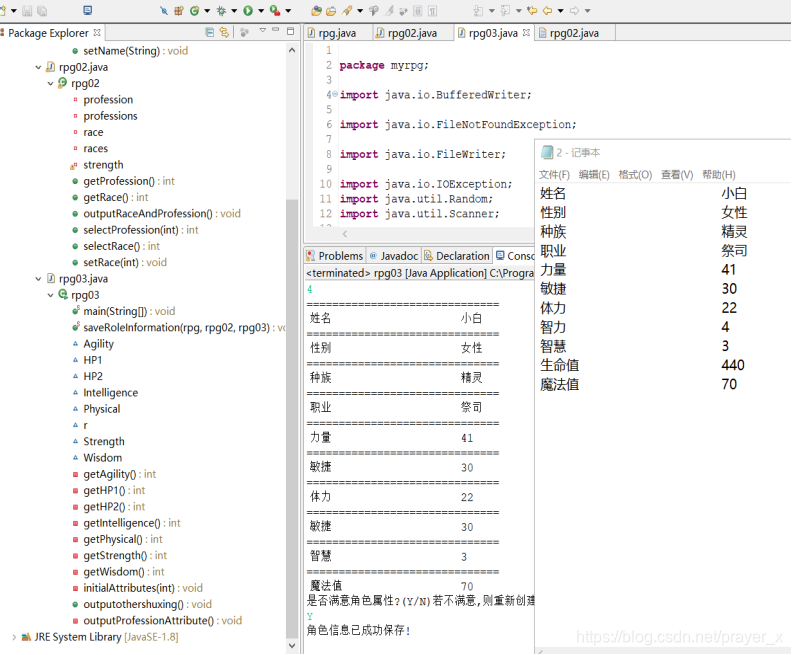The width and height of the screenshot is (792, 655).
Task: Click the Previous Annotation toolbar icon
Action: tap(505, 11)
